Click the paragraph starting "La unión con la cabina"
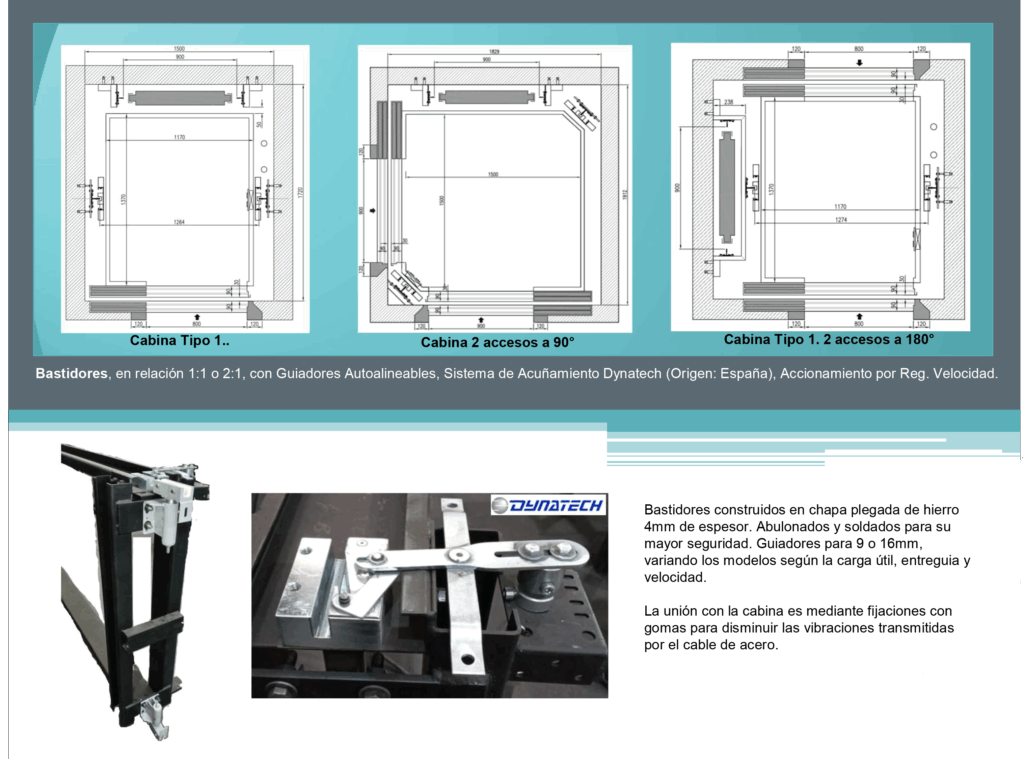The width and height of the screenshot is (1024, 759). 798,627
